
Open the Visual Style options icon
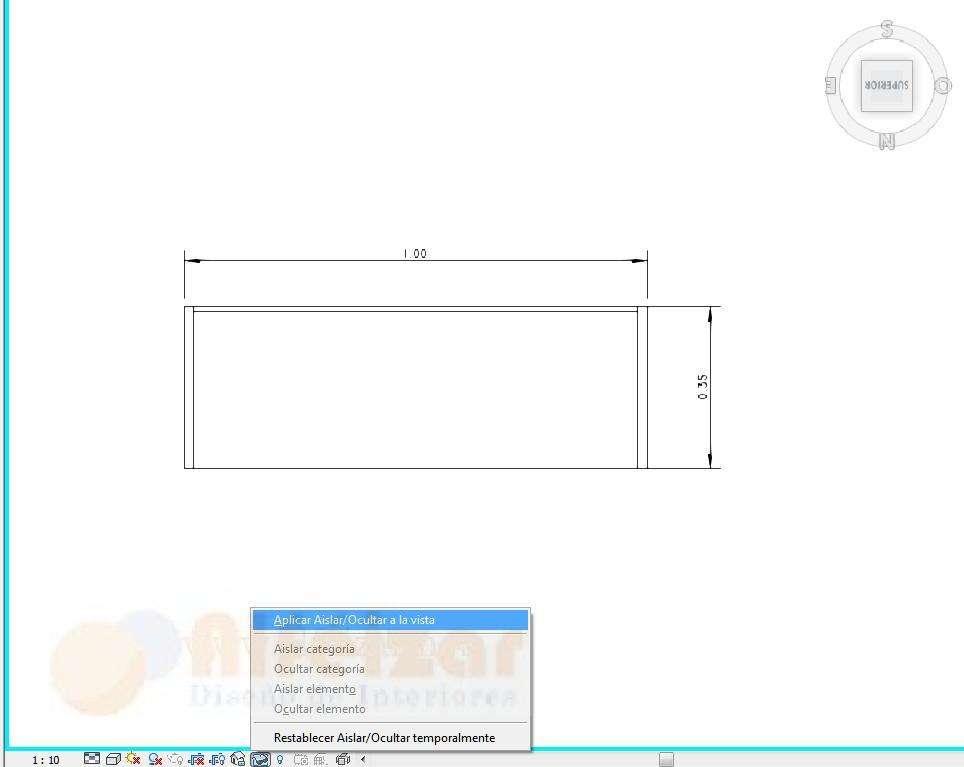(113, 759)
